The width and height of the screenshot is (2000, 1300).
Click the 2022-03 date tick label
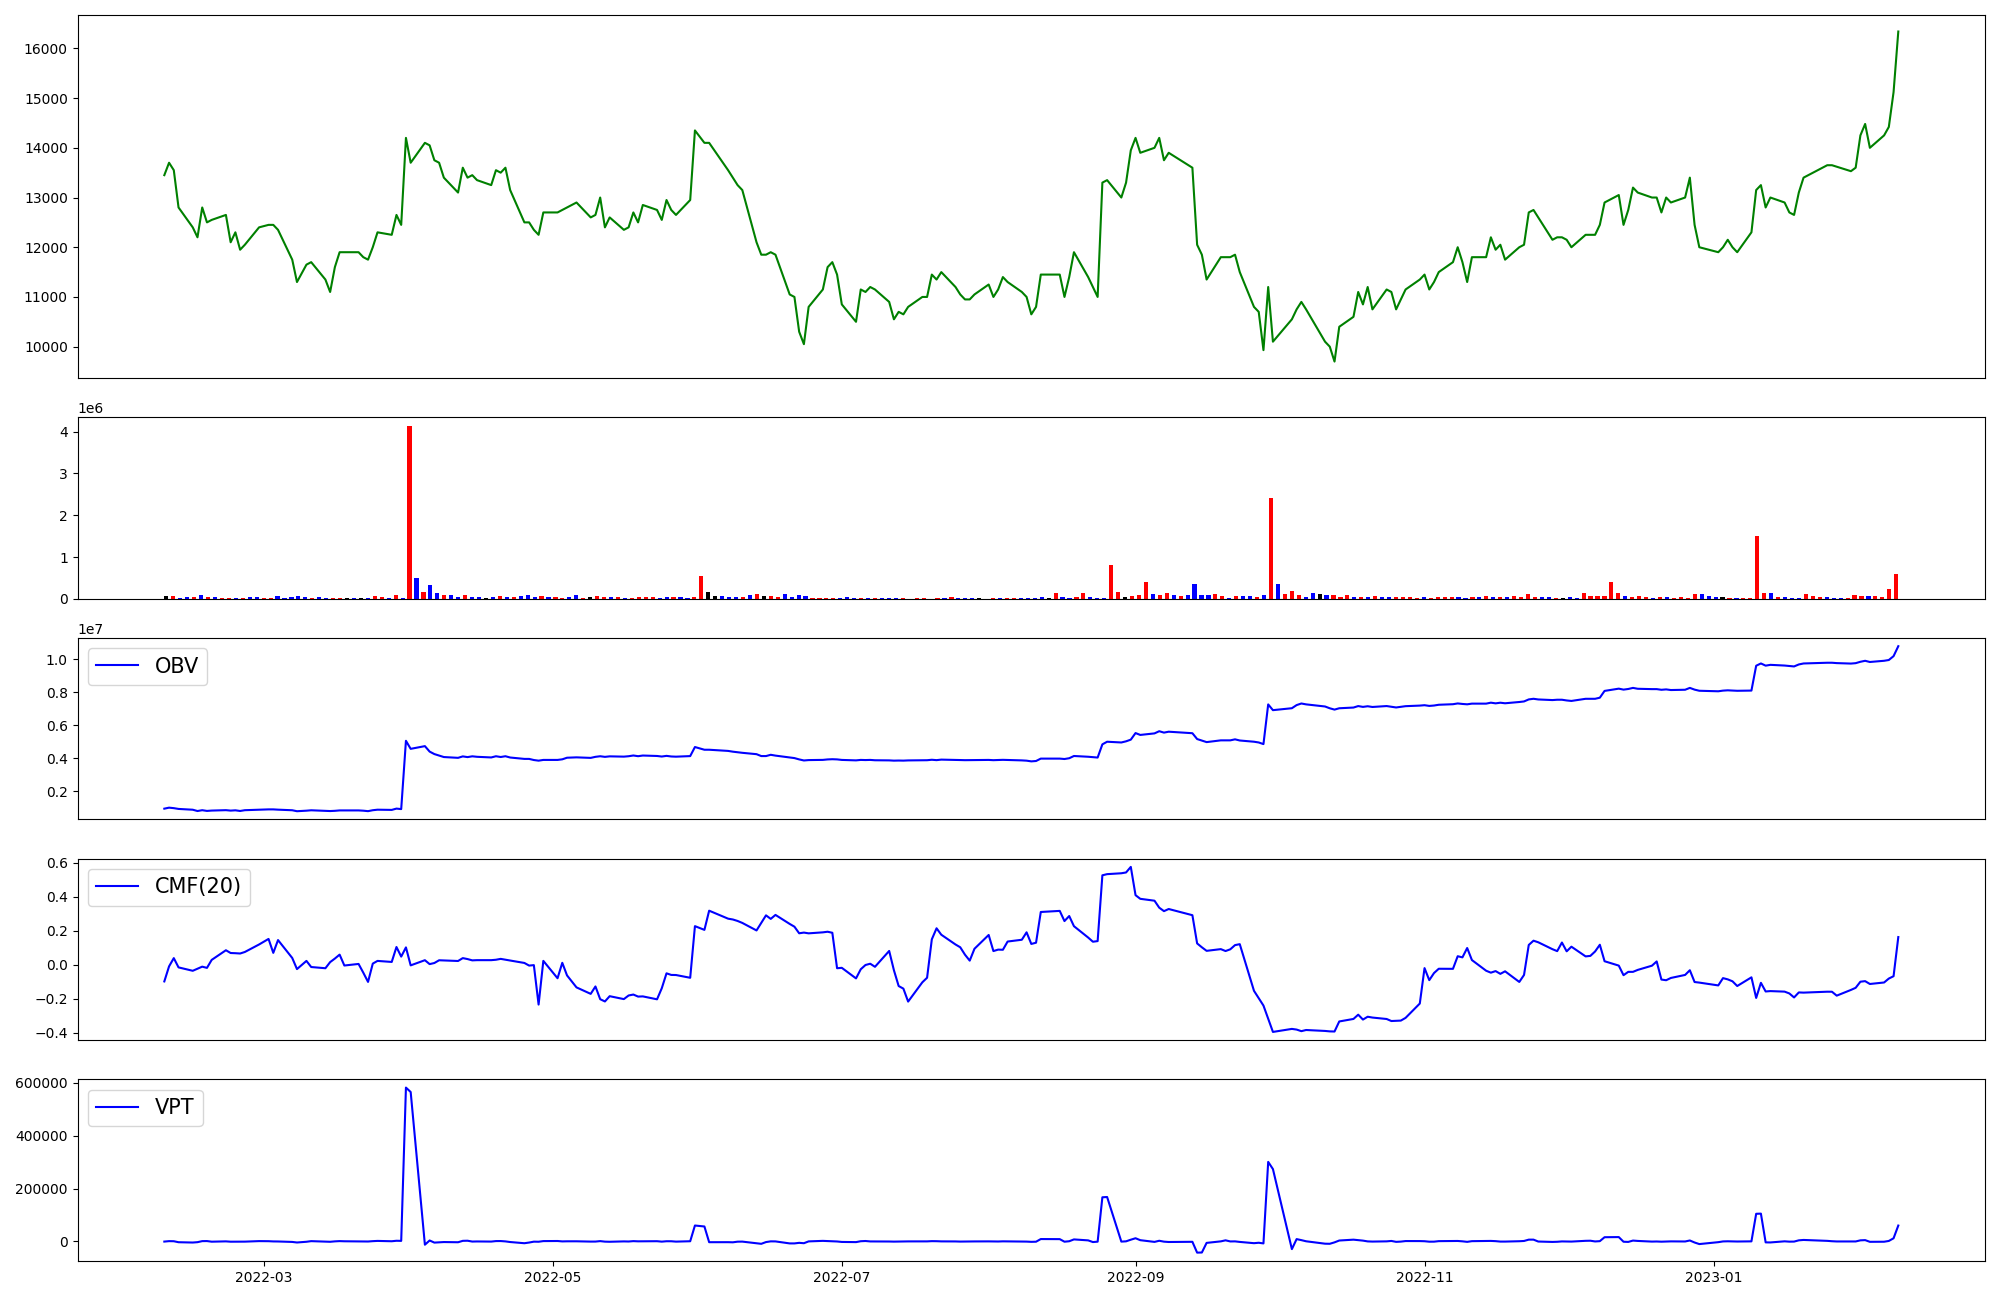click(x=264, y=1277)
